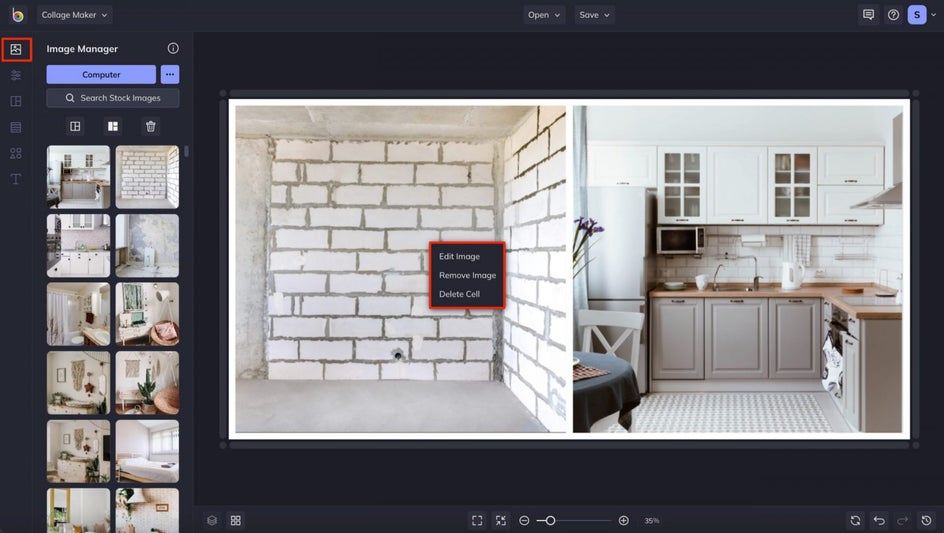
Task: Open the help question mark icon
Action: pyautogui.click(x=893, y=14)
